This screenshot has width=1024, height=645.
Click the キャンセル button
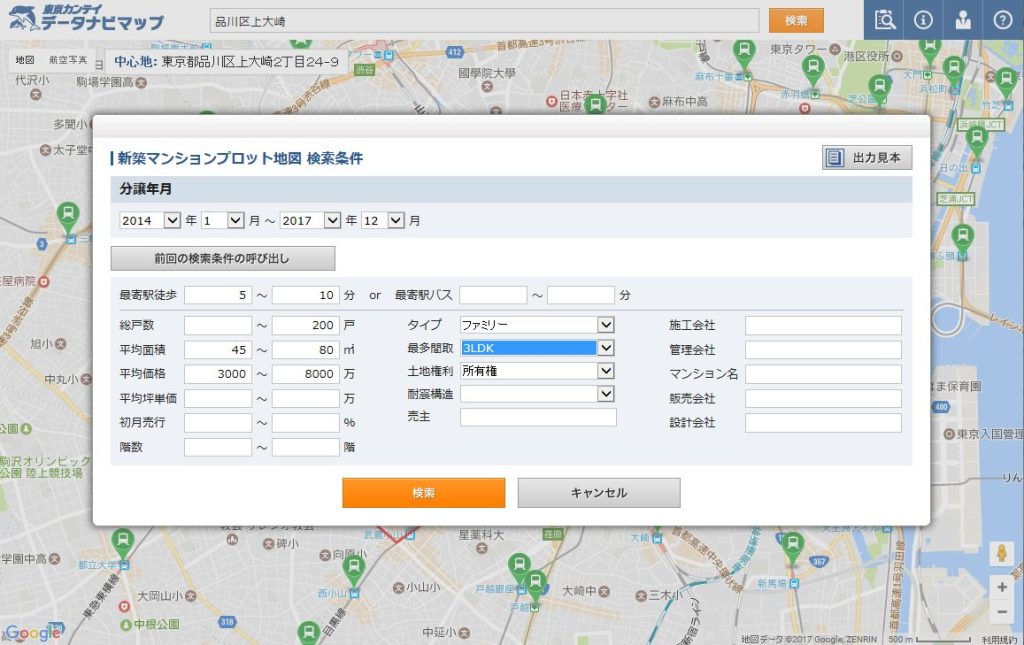click(x=599, y=493)
